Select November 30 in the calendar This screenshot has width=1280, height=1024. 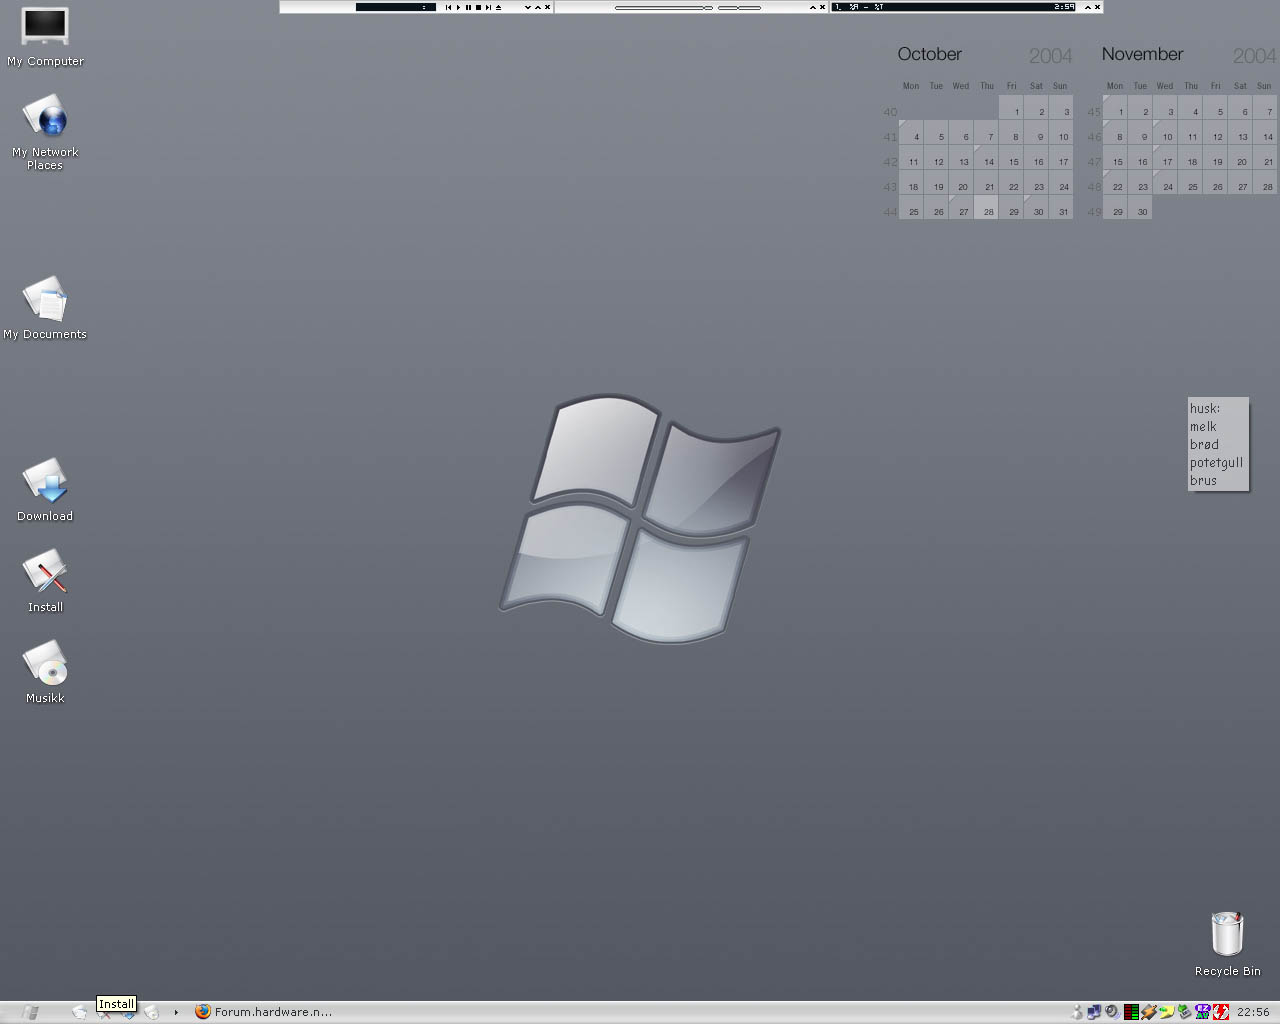click(1140, 208)
